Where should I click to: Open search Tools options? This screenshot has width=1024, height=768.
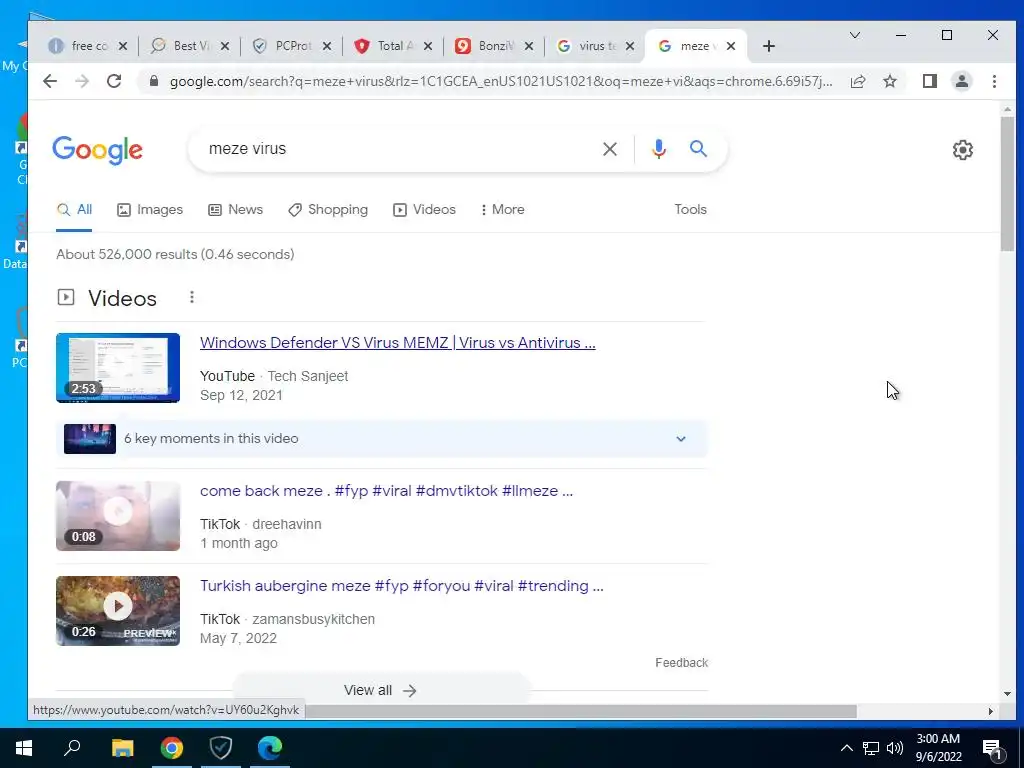[690, 210]
